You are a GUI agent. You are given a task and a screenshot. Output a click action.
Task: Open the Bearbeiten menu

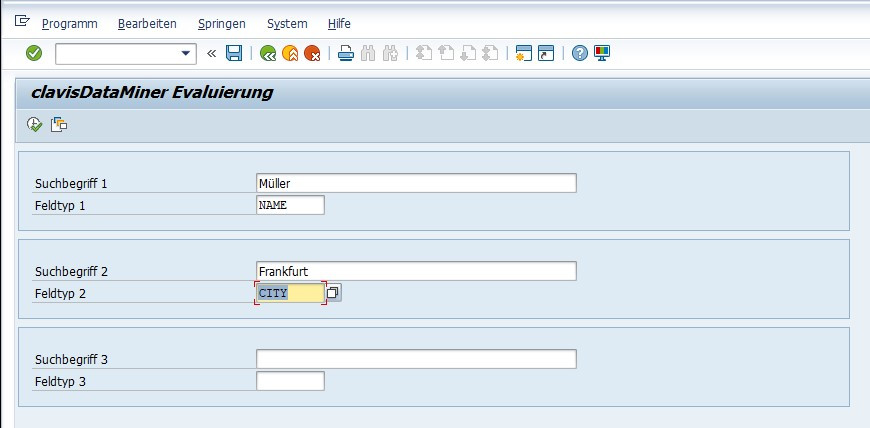(147, 24)
